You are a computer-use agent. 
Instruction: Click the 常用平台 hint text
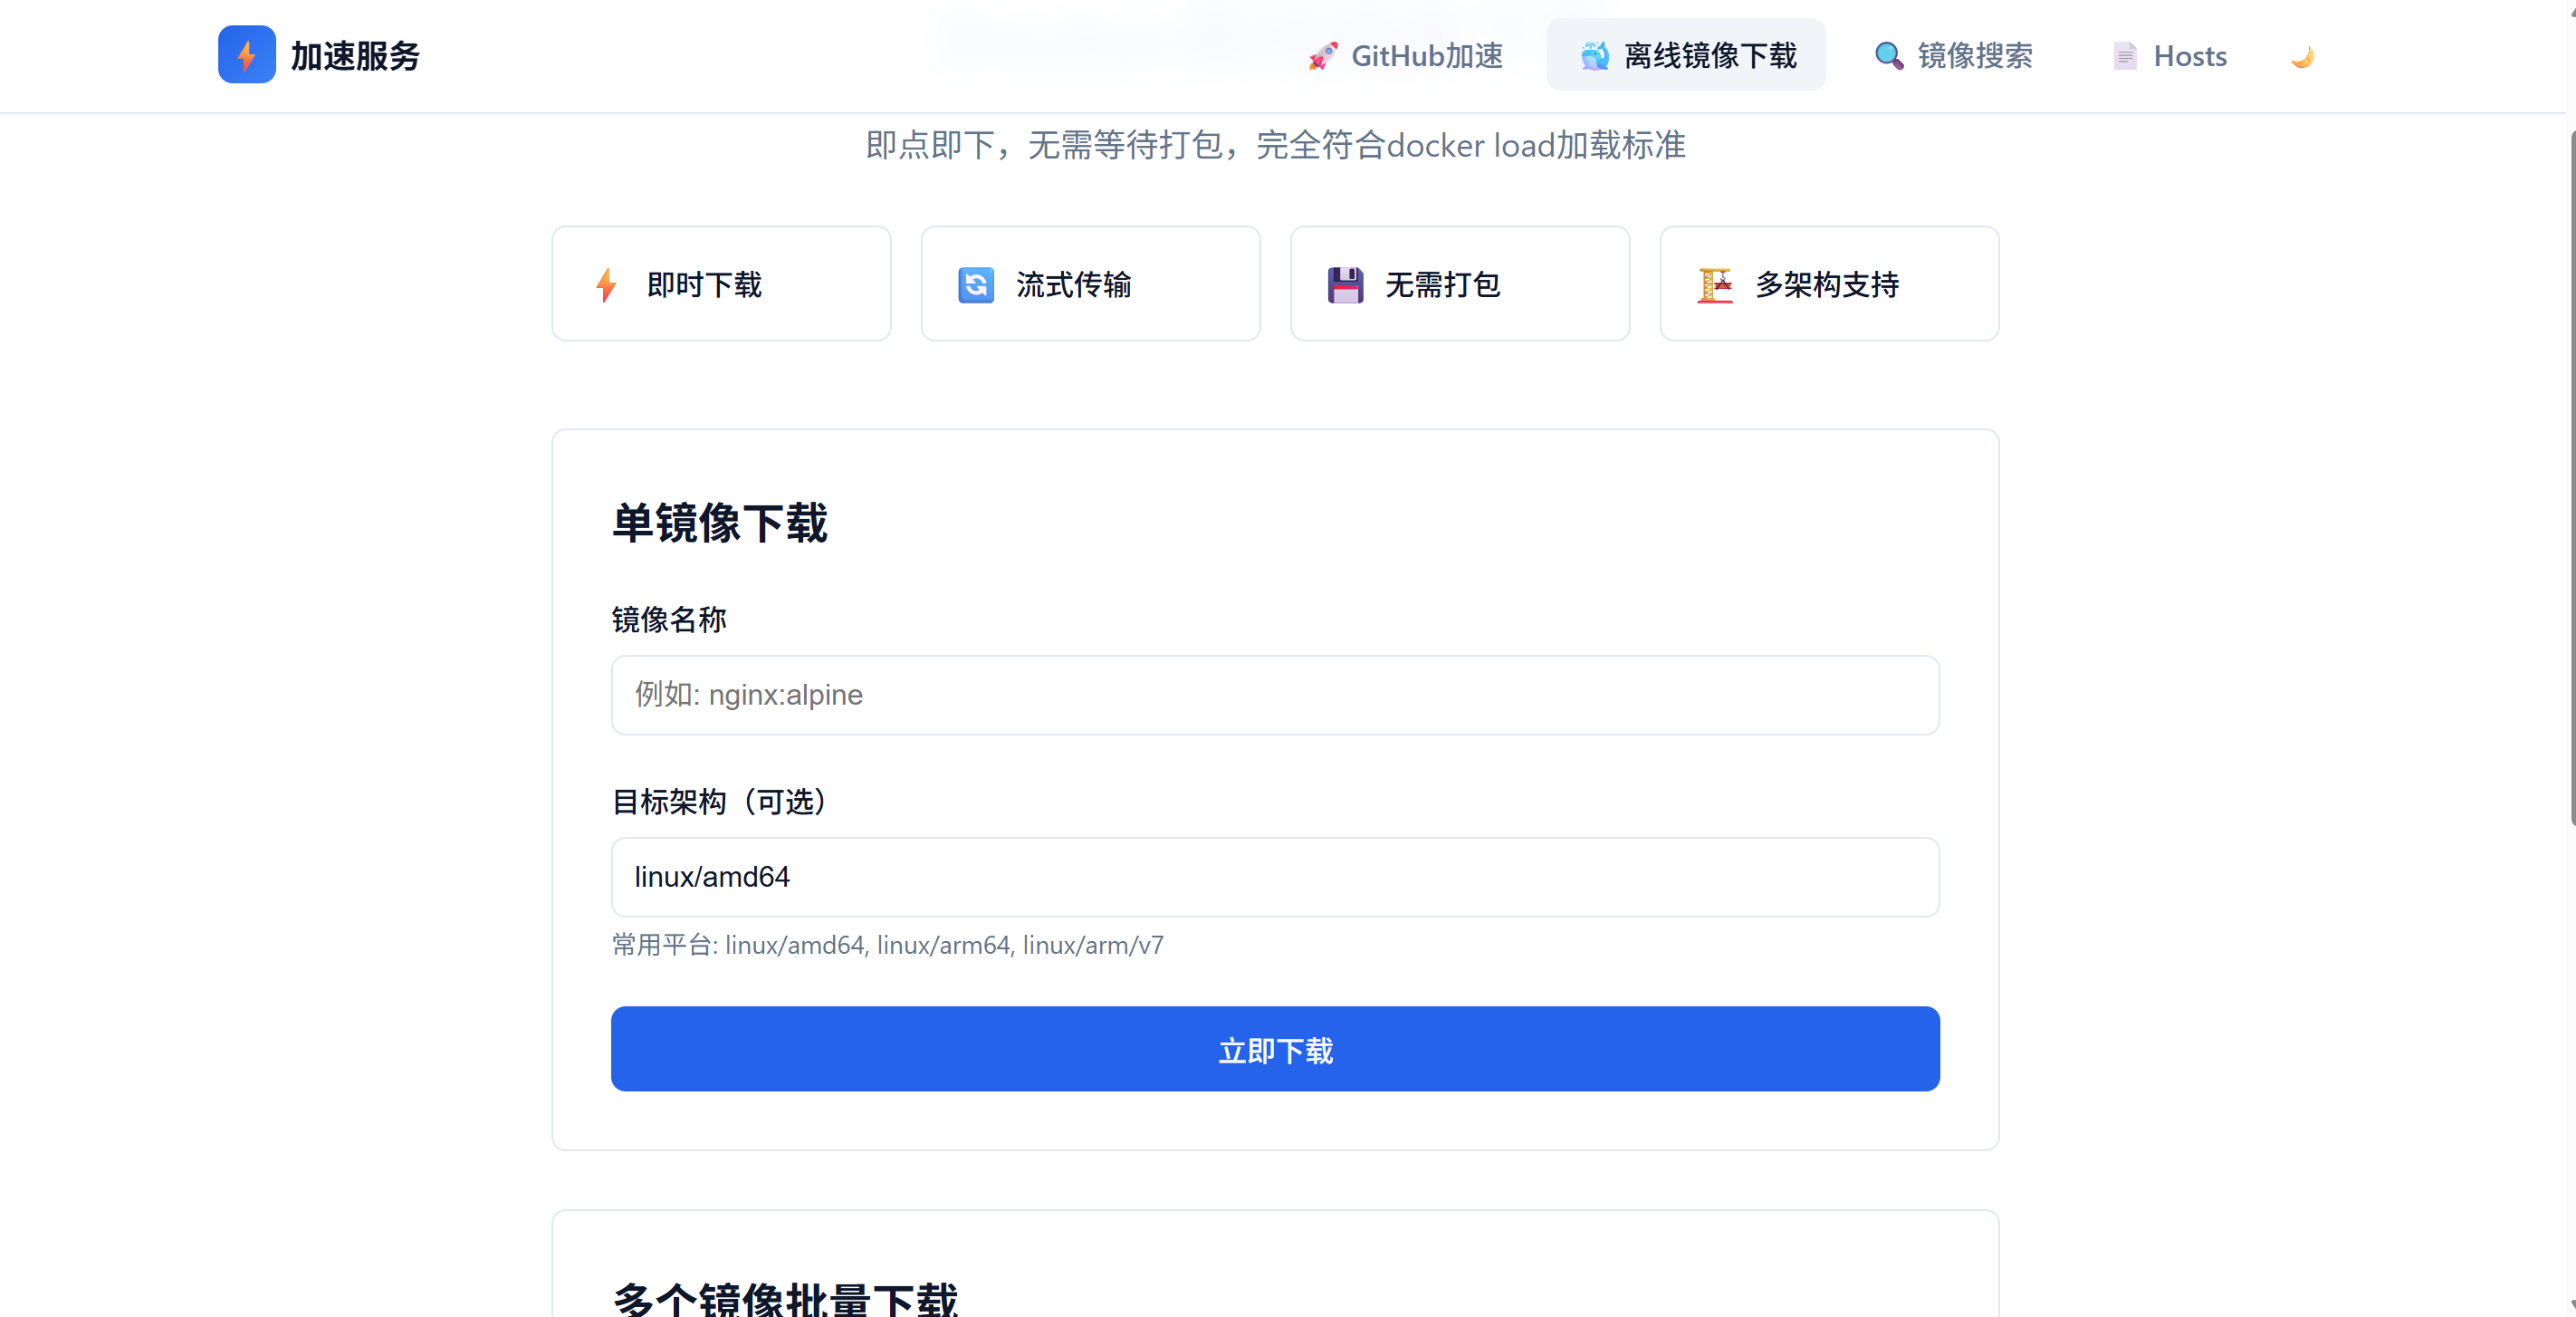[x=888, y=945]
